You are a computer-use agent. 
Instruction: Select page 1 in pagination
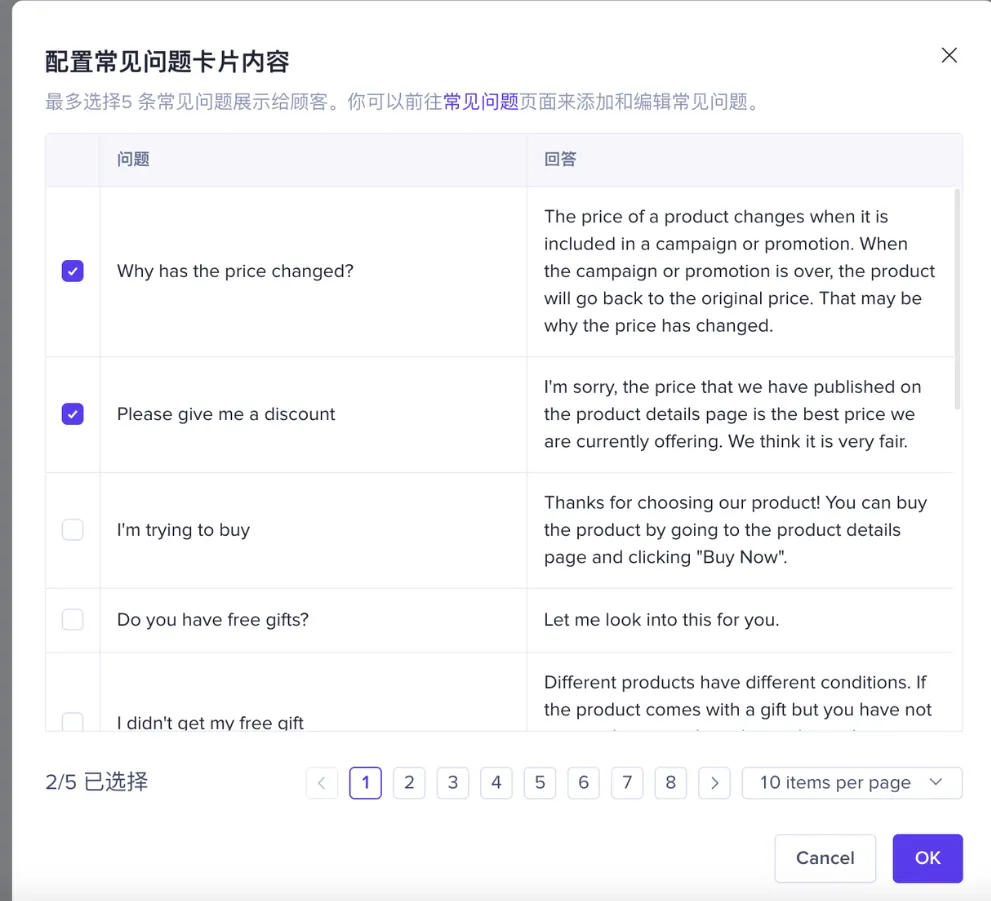point(365,783)
